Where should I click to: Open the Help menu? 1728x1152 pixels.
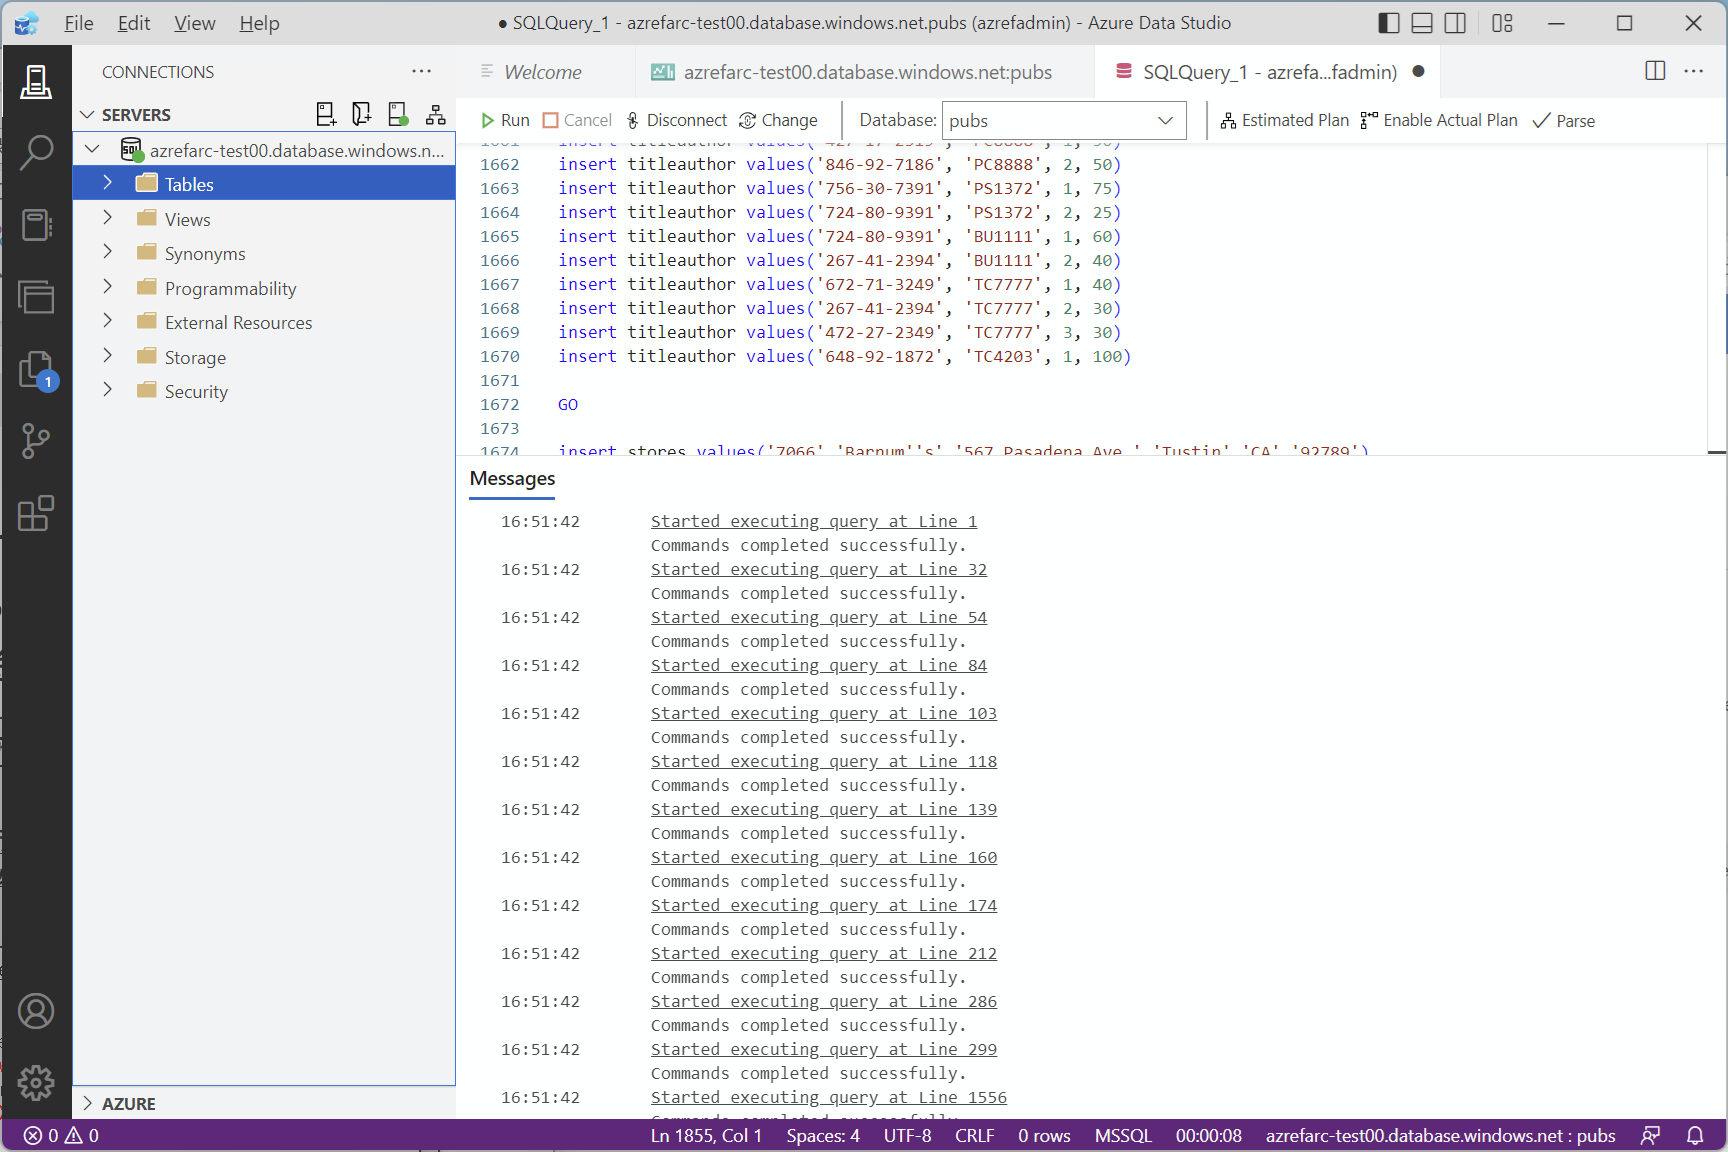[259, 23]
